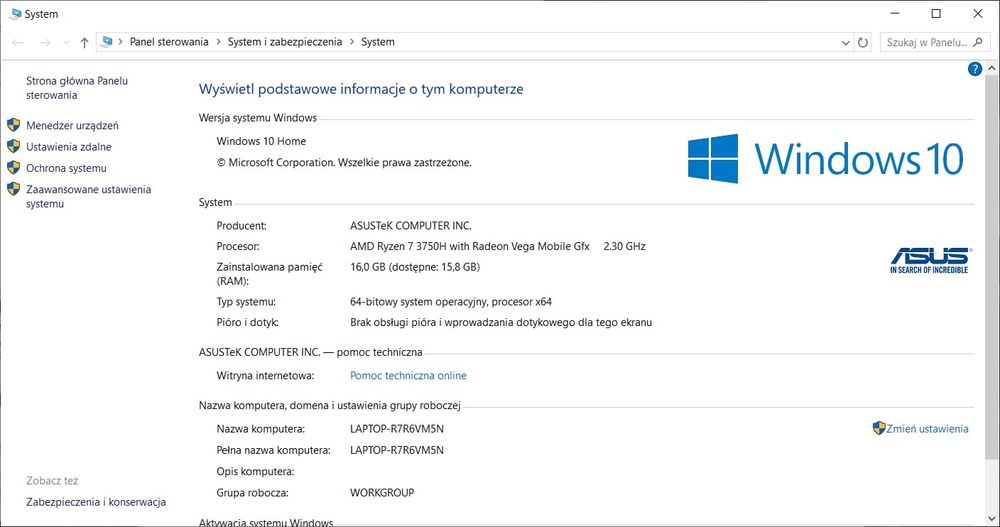Click the magnifier search icon
Image resolution: width=1000 pixels, height=527 pixels.
tap(978, 42)
